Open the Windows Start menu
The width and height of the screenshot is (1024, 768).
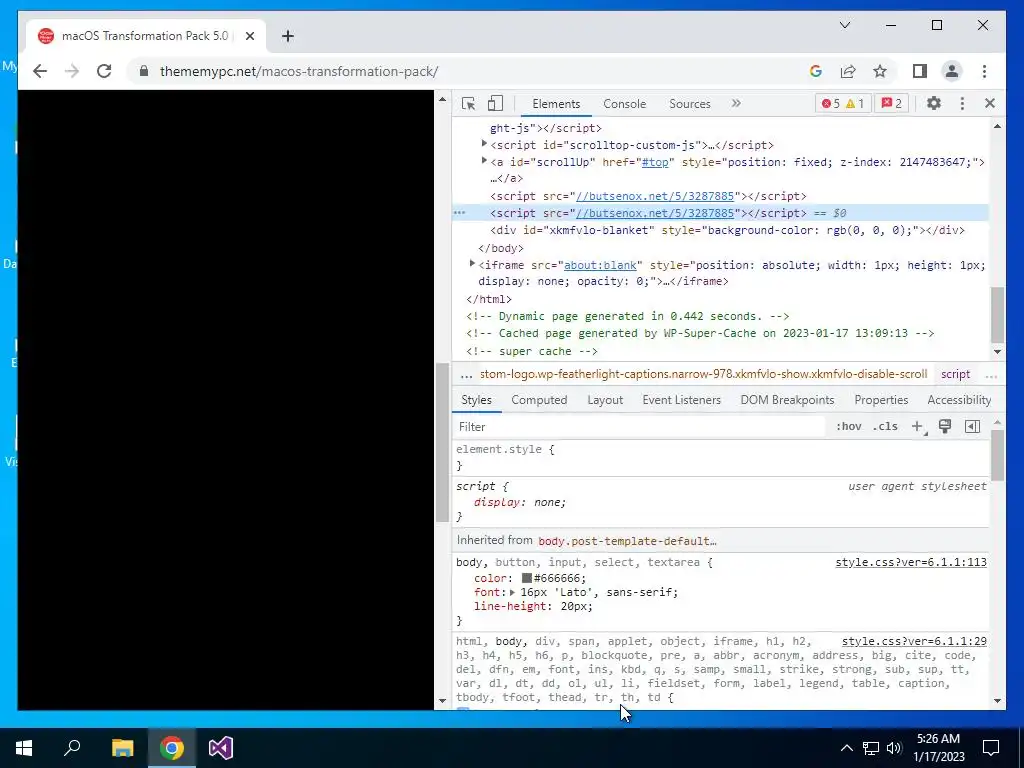24,748
